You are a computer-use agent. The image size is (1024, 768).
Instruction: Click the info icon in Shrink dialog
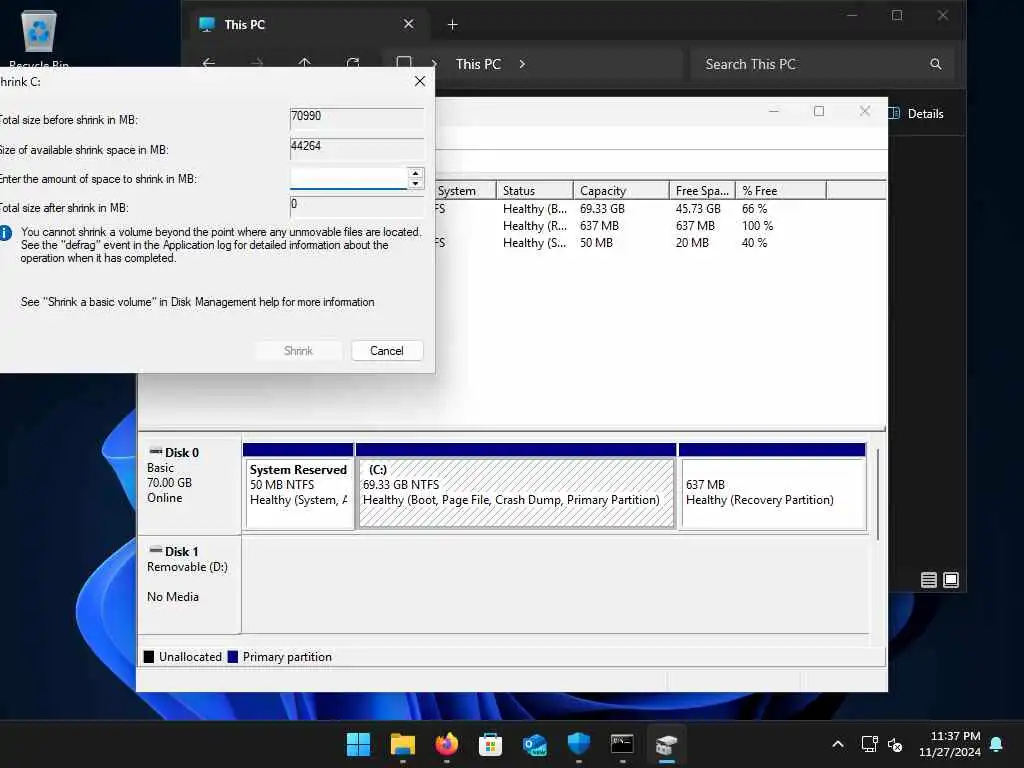coord(6,232)
